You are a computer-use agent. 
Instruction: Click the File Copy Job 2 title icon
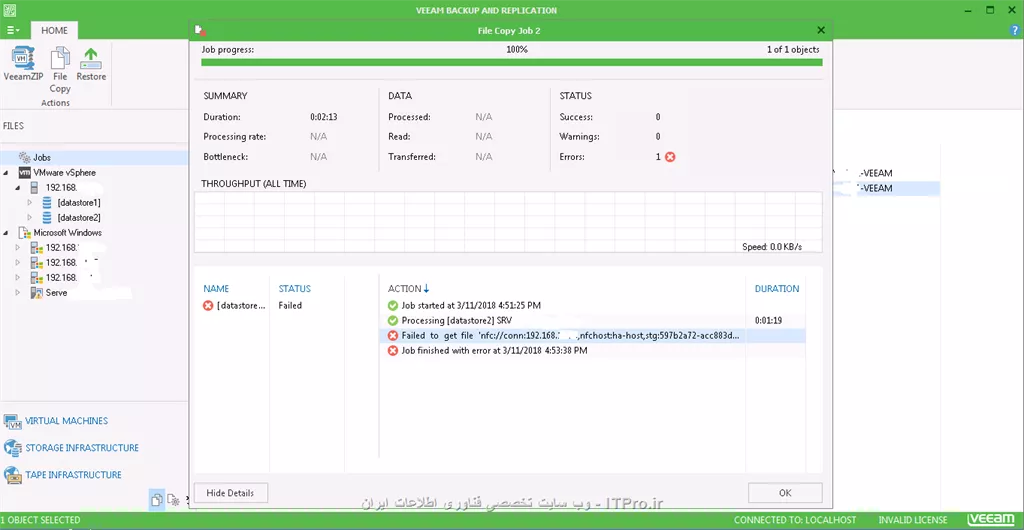(x=201, y=30)
